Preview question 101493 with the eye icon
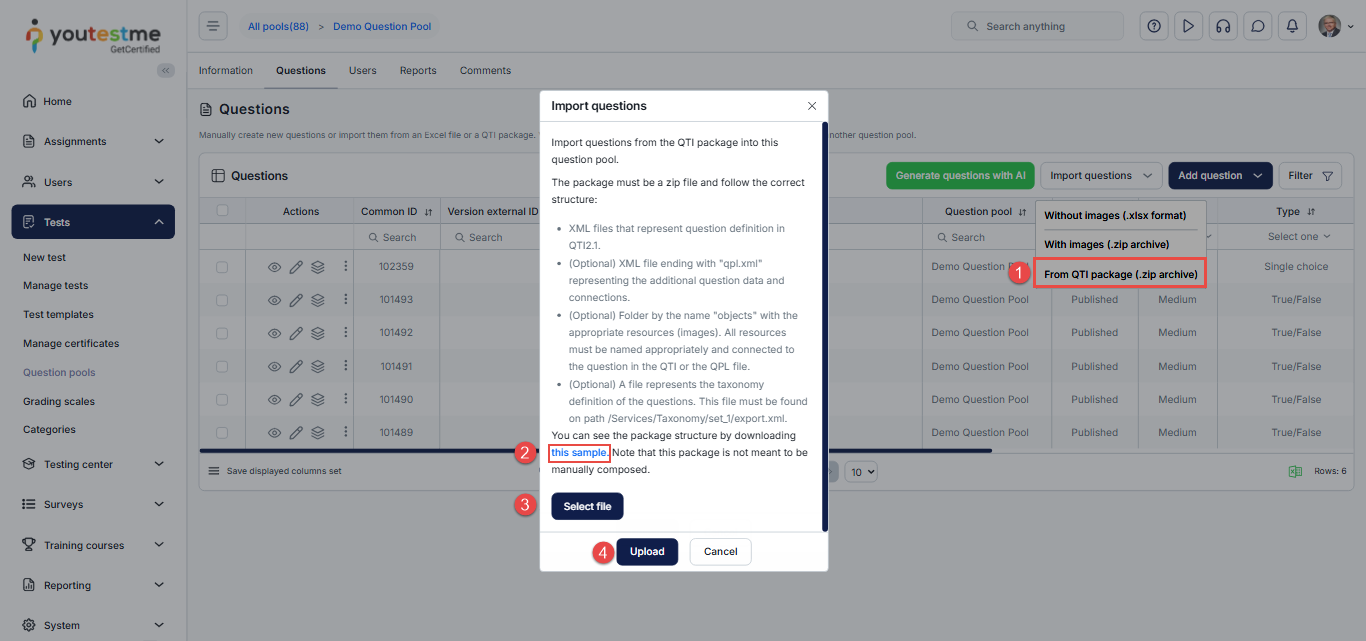The width and height of the screenshot is (1366, 641). click(275, 300)
